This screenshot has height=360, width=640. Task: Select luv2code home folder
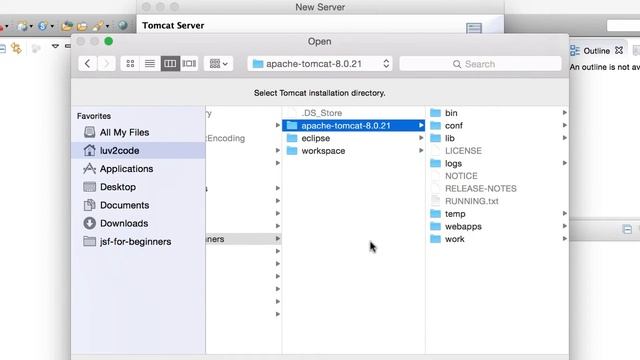tap(138, 151)
